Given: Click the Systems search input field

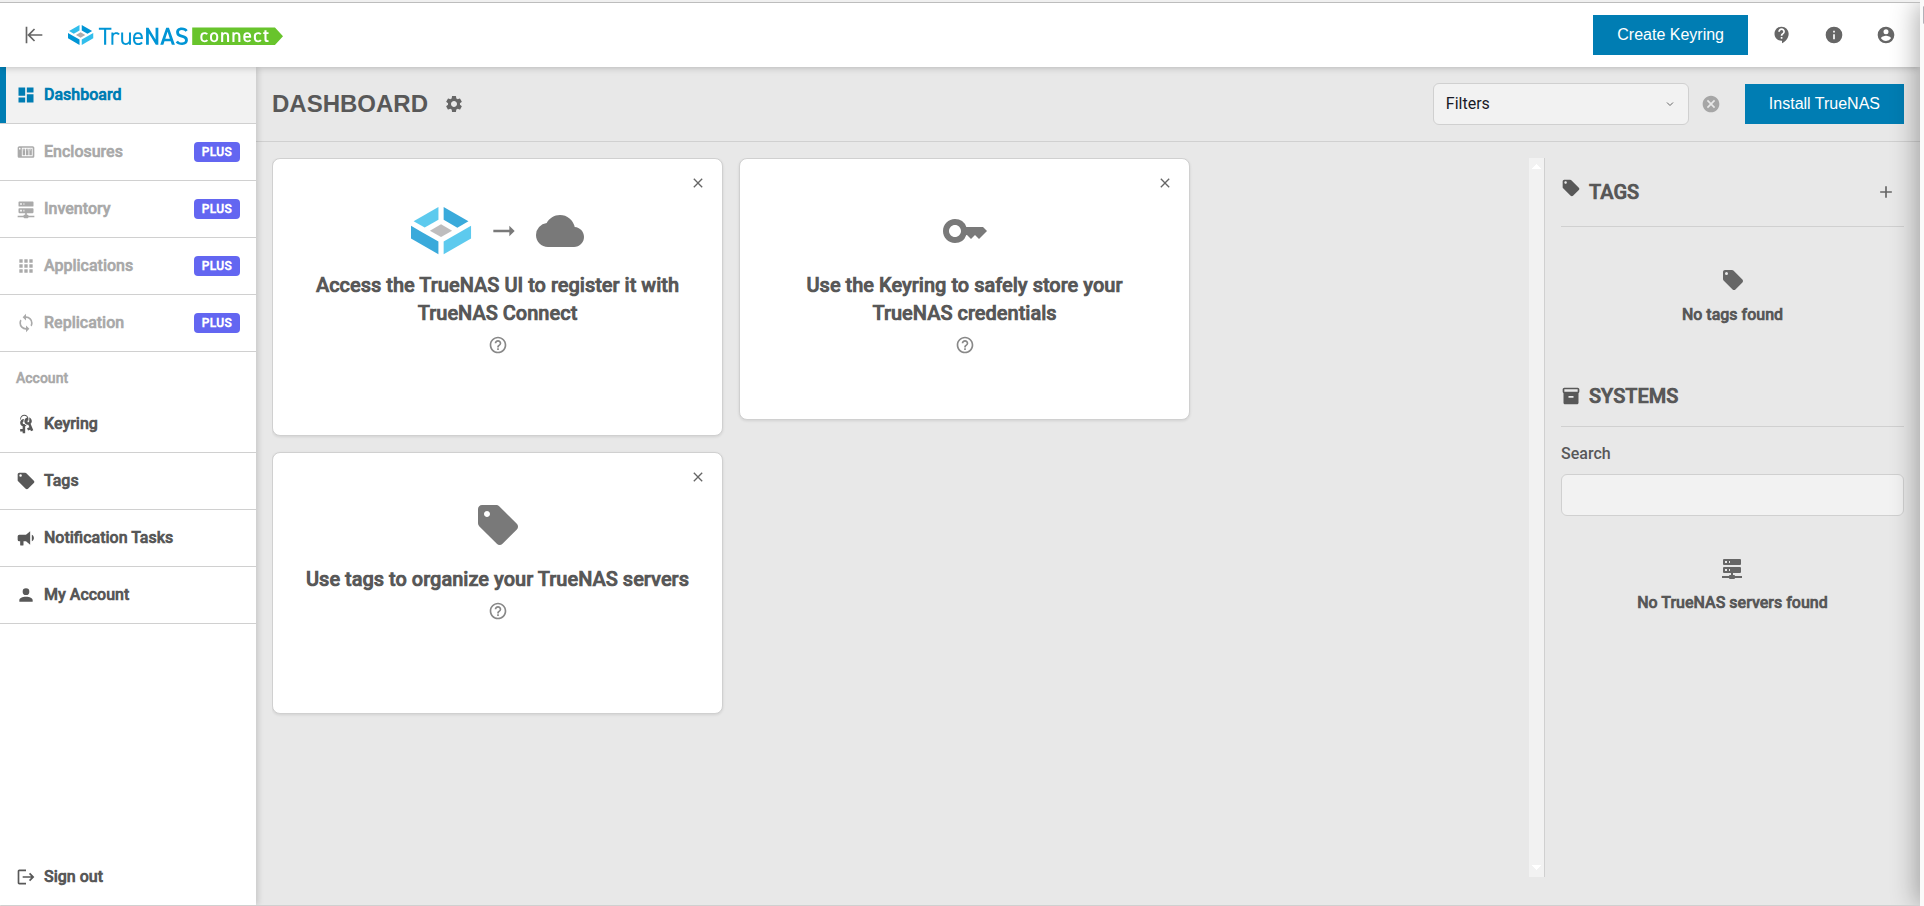Looking at the screenshot, I should coord(1732,495).
